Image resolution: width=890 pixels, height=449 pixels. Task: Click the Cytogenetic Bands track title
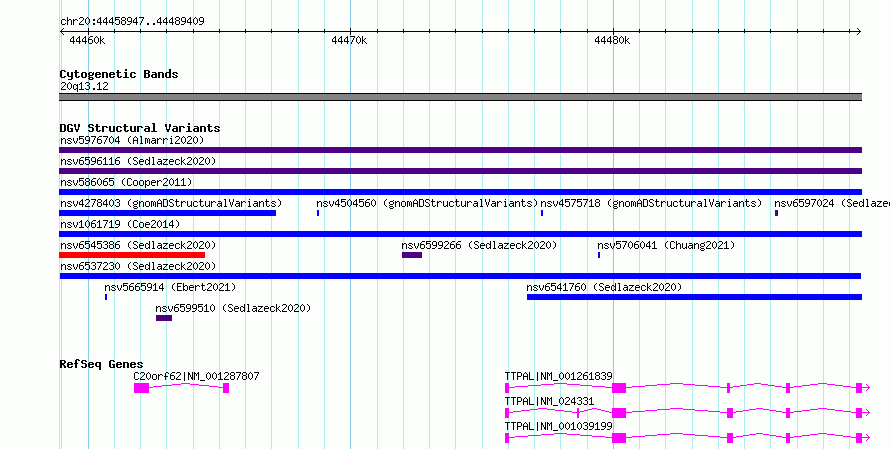[x=119, y=74]
